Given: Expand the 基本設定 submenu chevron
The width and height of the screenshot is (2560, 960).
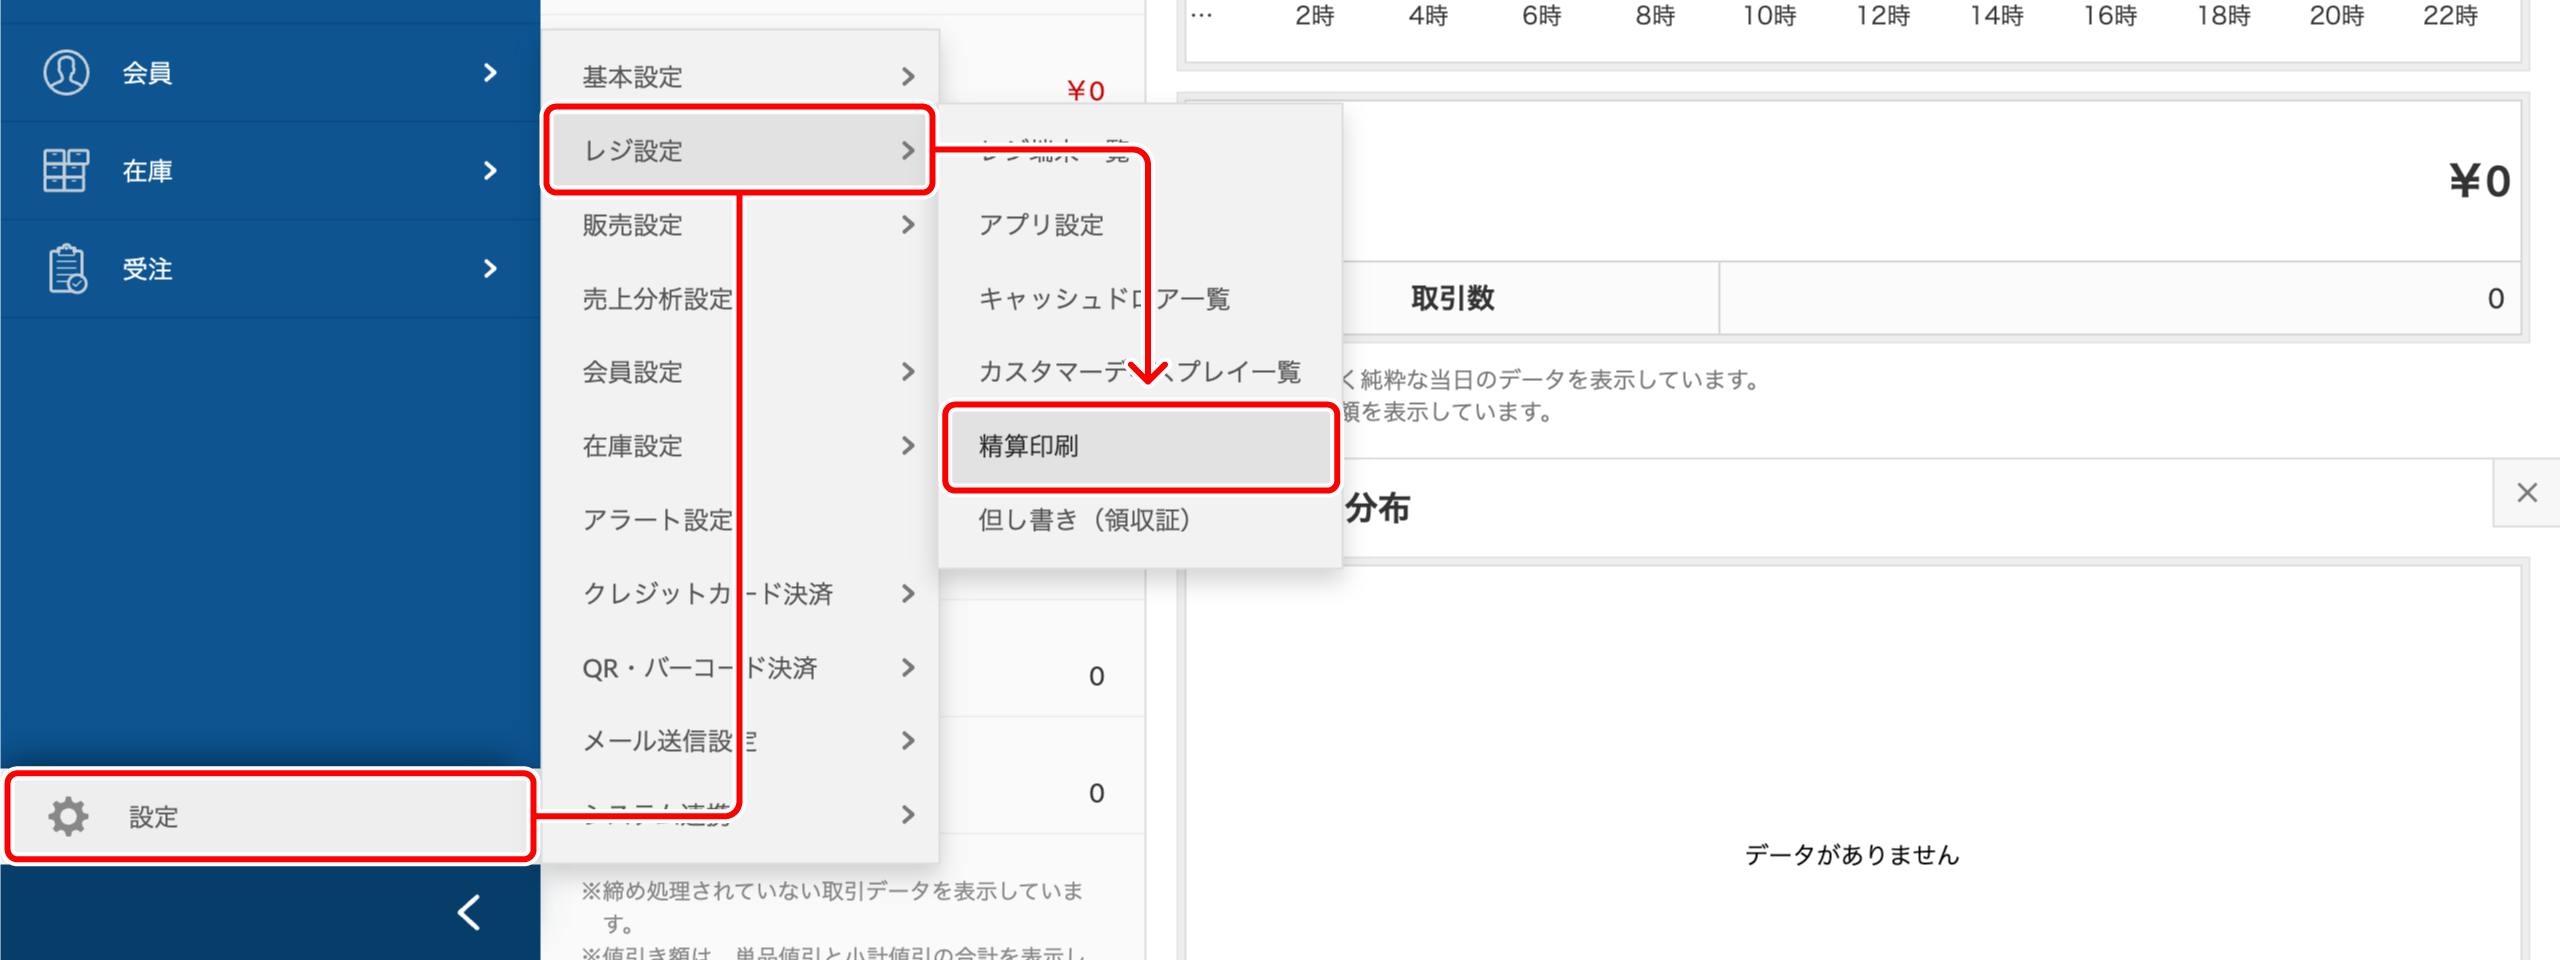Looking at the screenshot, I should click(908, 76).
